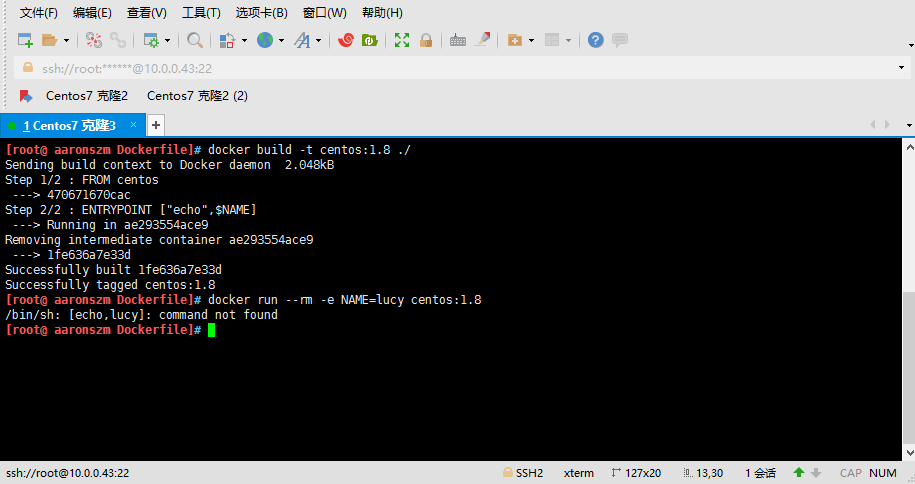Click the ssh://root@10.0.0.43:22 status text
Viewport: 915px width, 484px height.
(x=68, y=473)
